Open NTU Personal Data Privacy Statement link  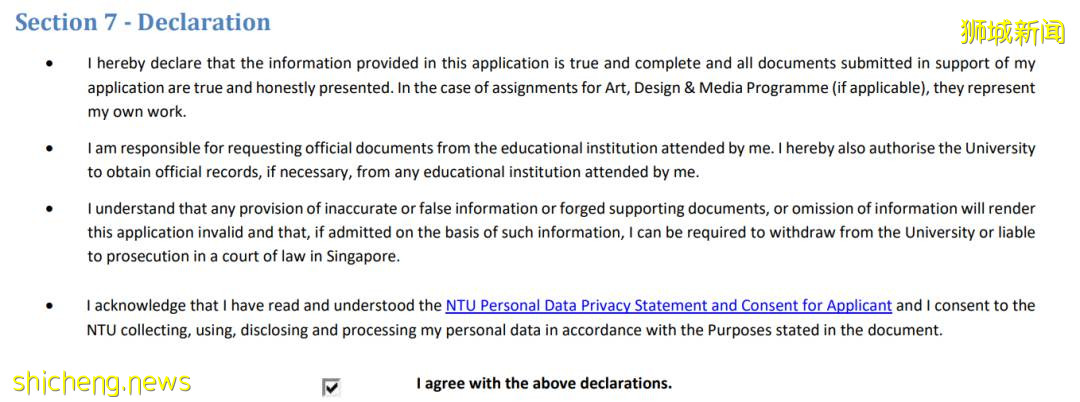[x=668, y=306]
